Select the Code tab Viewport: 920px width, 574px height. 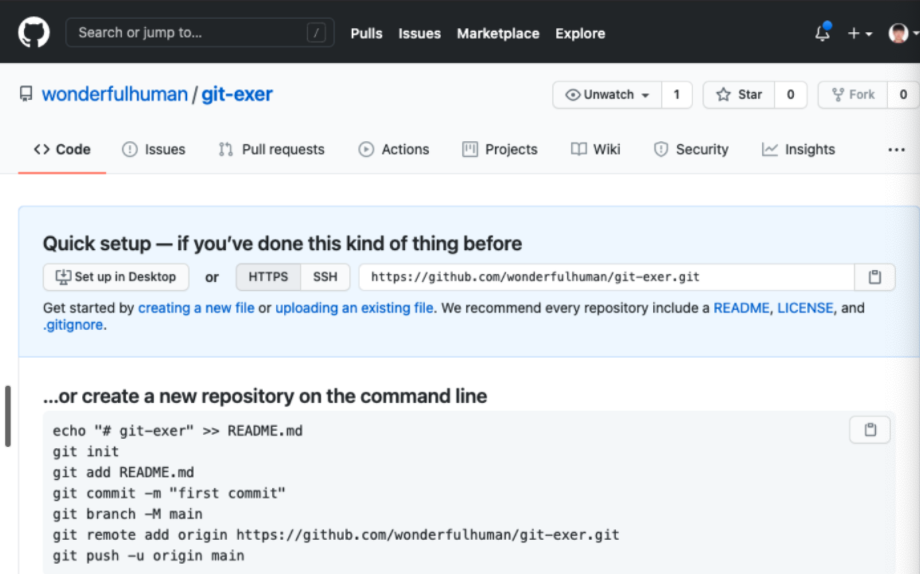62,150
